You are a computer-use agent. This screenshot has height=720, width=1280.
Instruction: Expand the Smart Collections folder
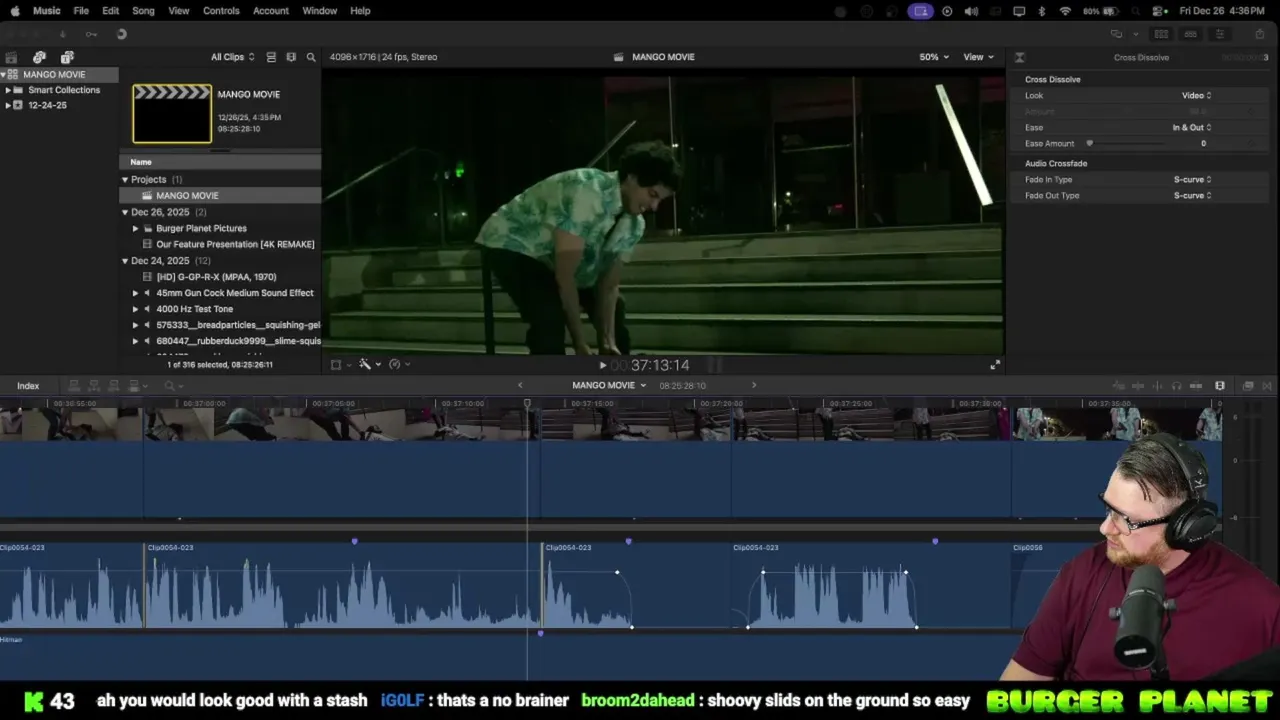8,90
